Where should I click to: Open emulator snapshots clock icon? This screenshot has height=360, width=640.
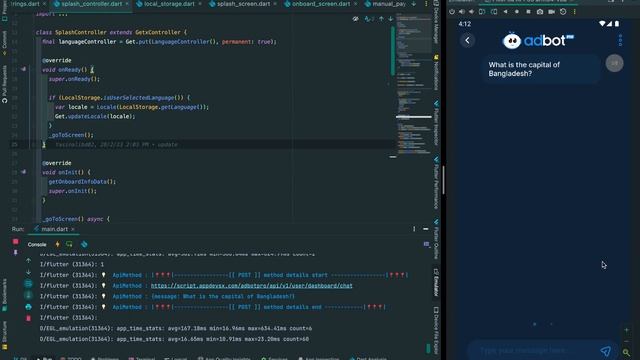pyautogui.click(x=563, y=12)
